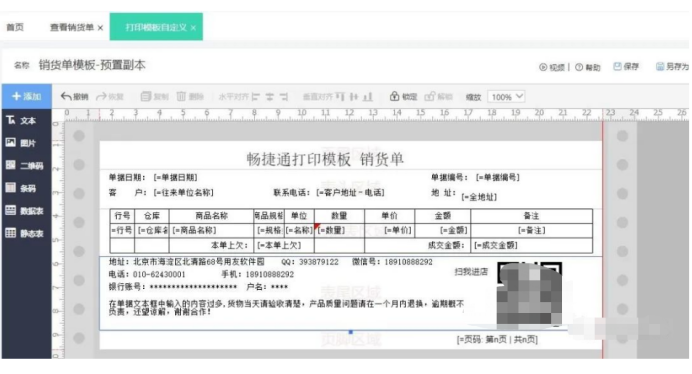Screen dimensions: 692x374
Task: Select the [=单价] data cell
Action: point(389,230)
